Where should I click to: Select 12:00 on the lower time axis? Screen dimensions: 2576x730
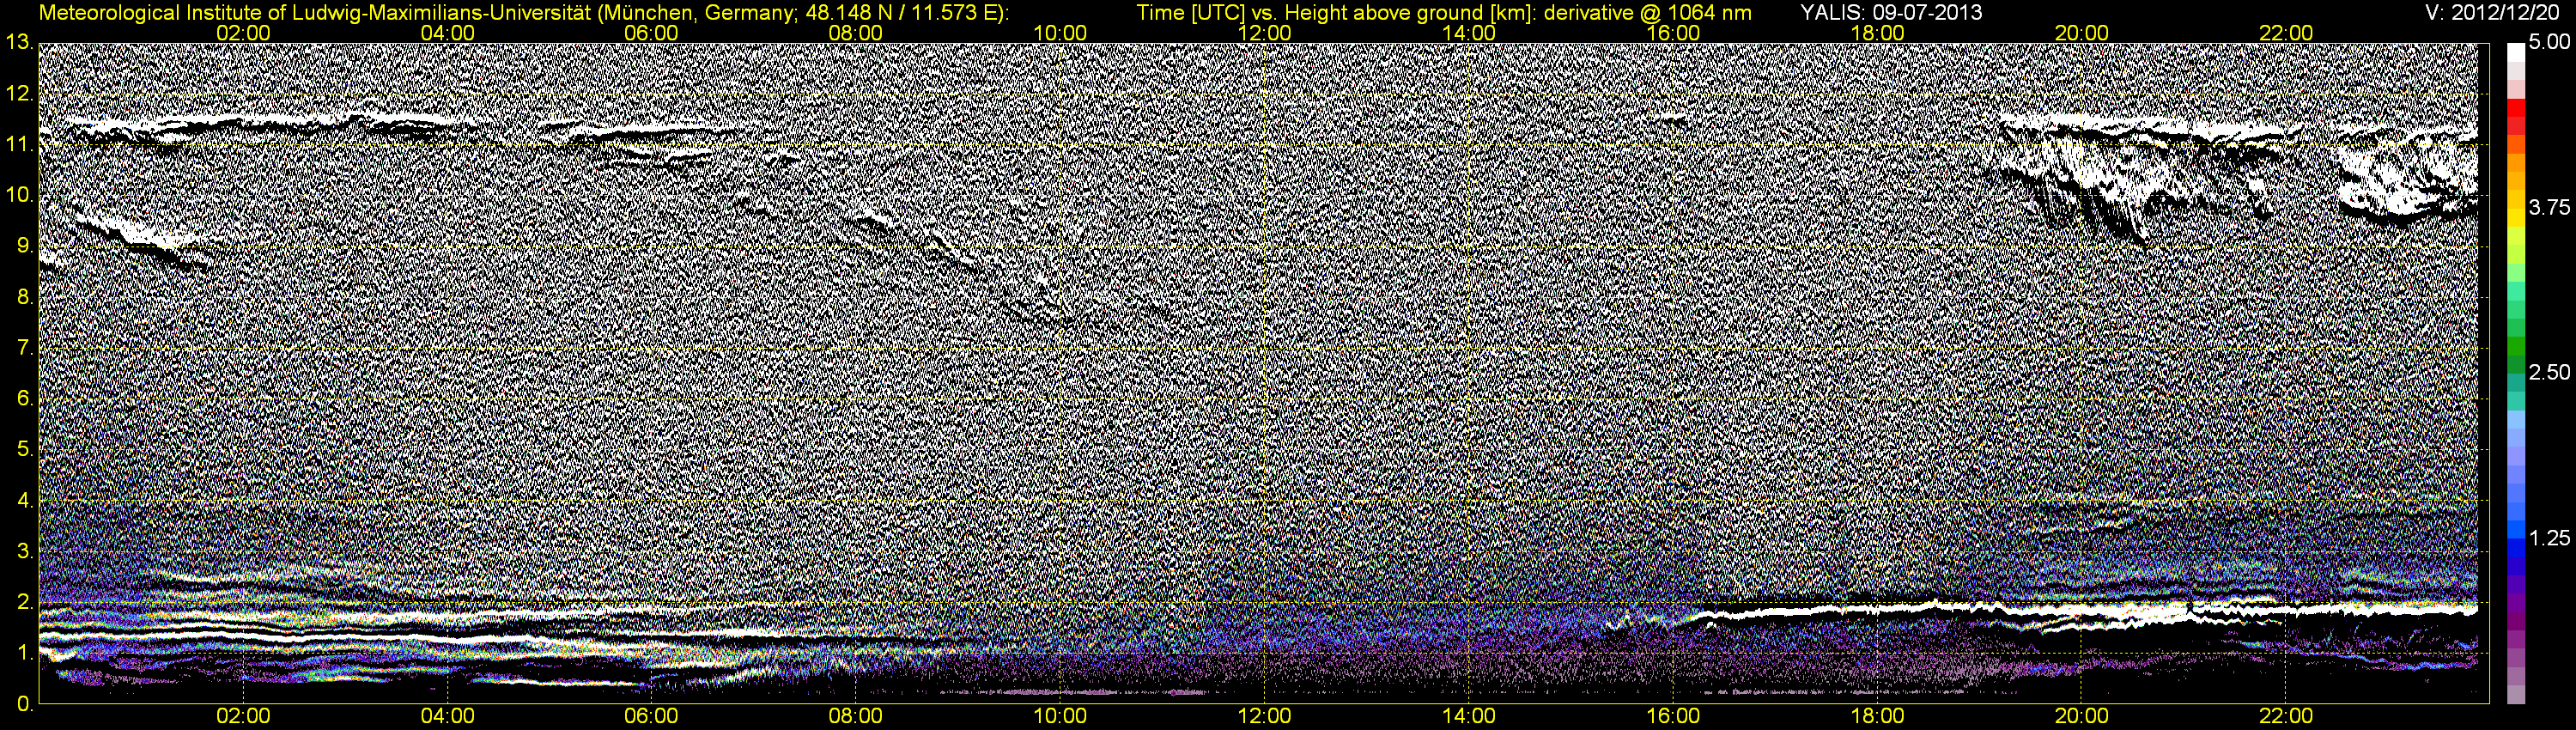[x=1265, y=716]
